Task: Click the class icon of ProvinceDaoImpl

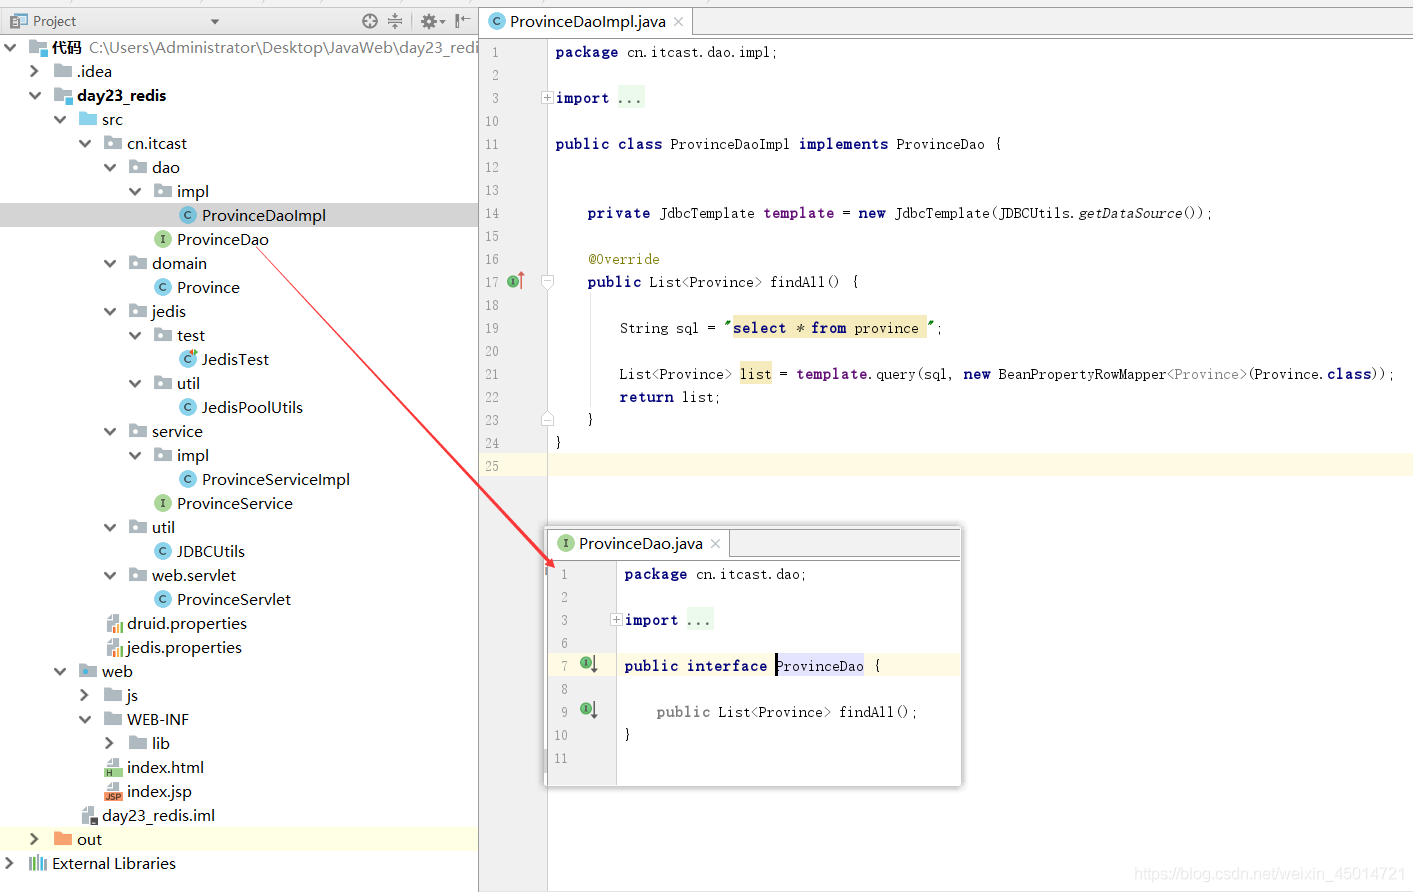Action: (x=187, y=215)
